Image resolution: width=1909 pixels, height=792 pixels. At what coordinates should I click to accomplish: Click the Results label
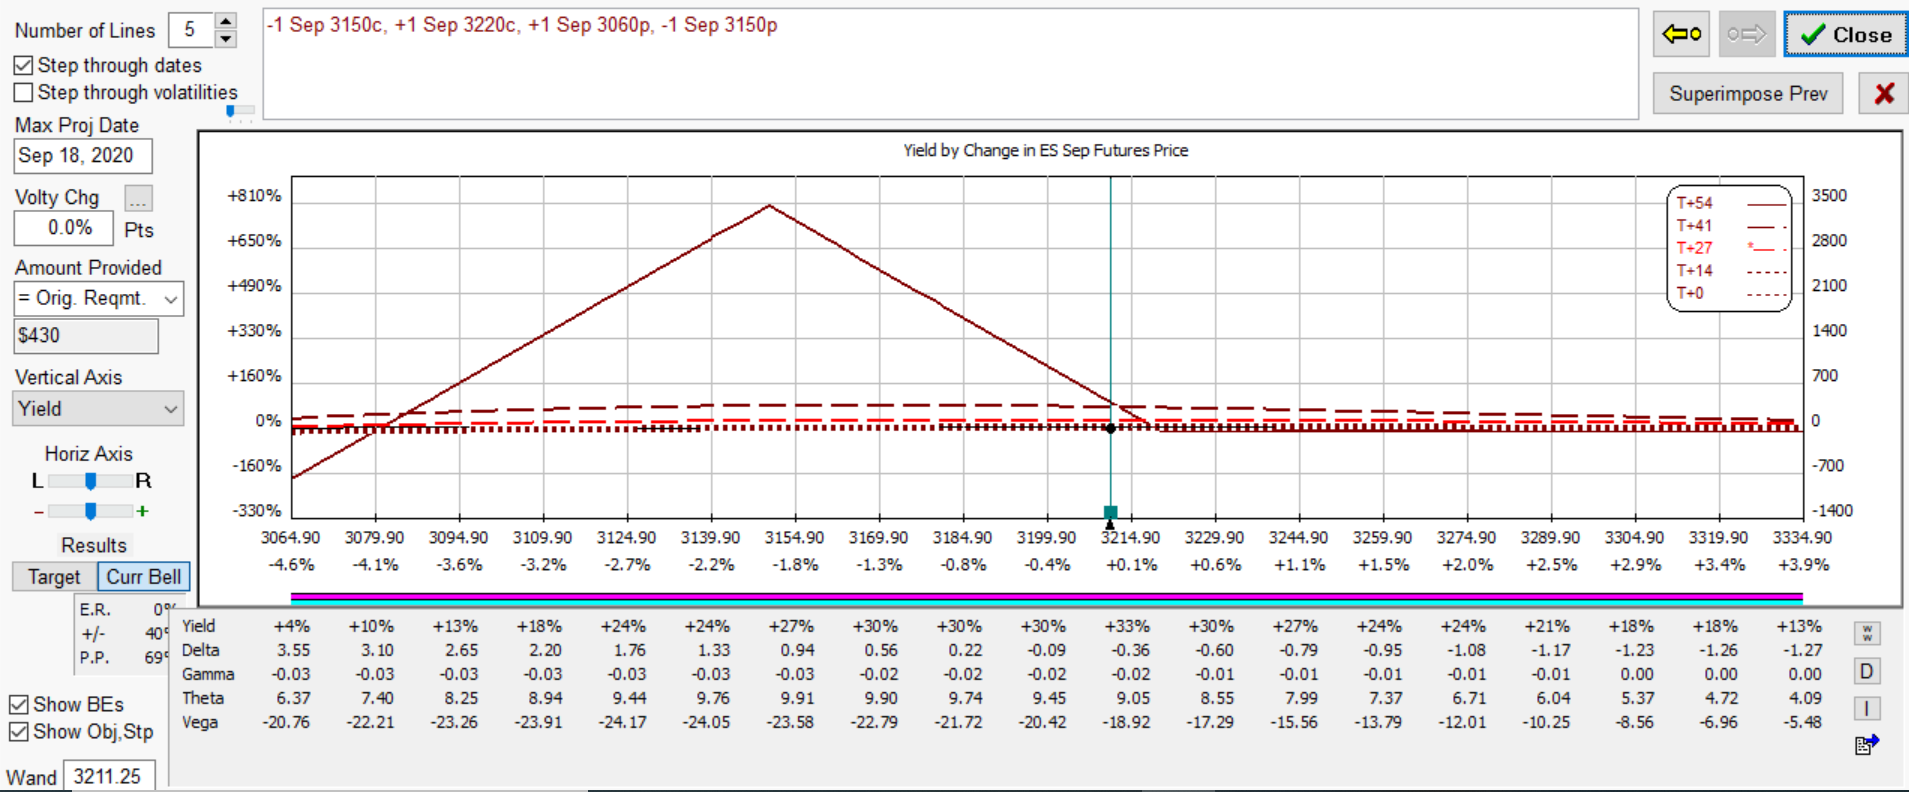tap(94, 546)
